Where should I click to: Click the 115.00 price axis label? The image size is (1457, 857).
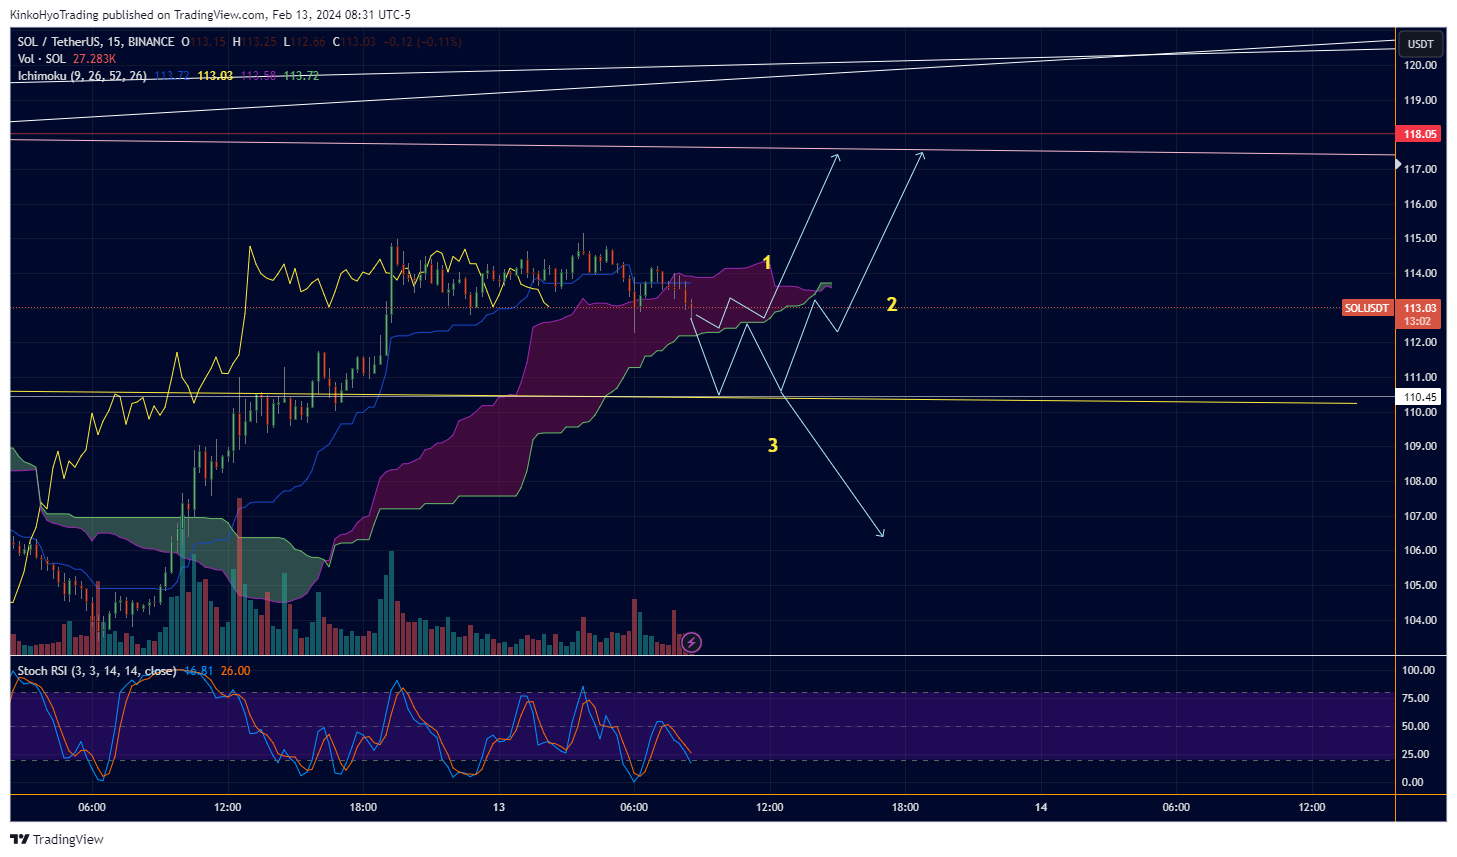click(1420, 238)
